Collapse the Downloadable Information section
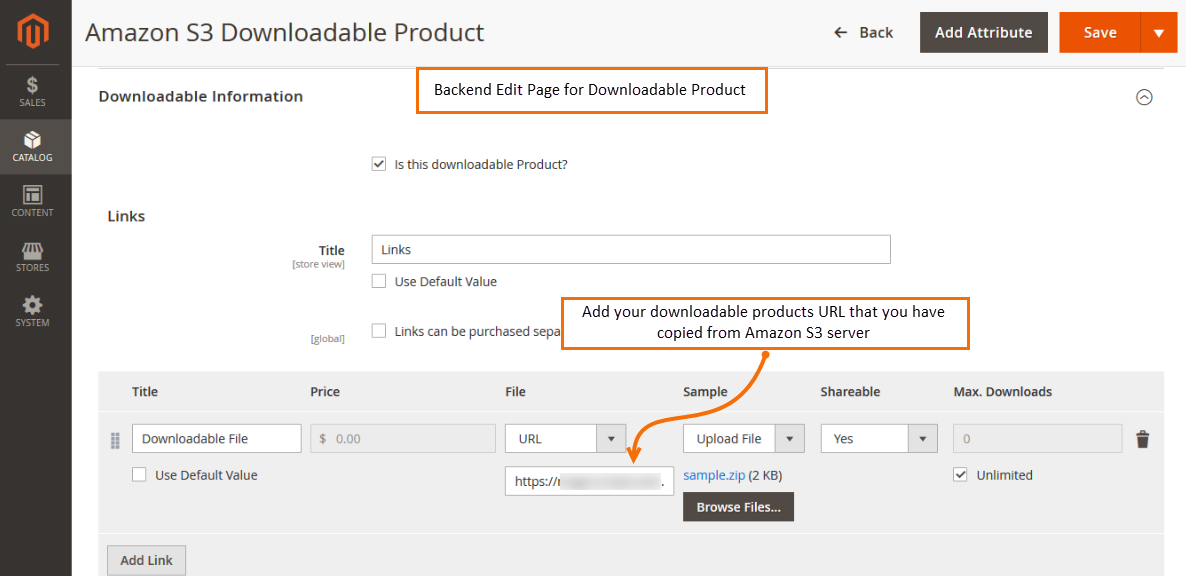 point(1144,97)
